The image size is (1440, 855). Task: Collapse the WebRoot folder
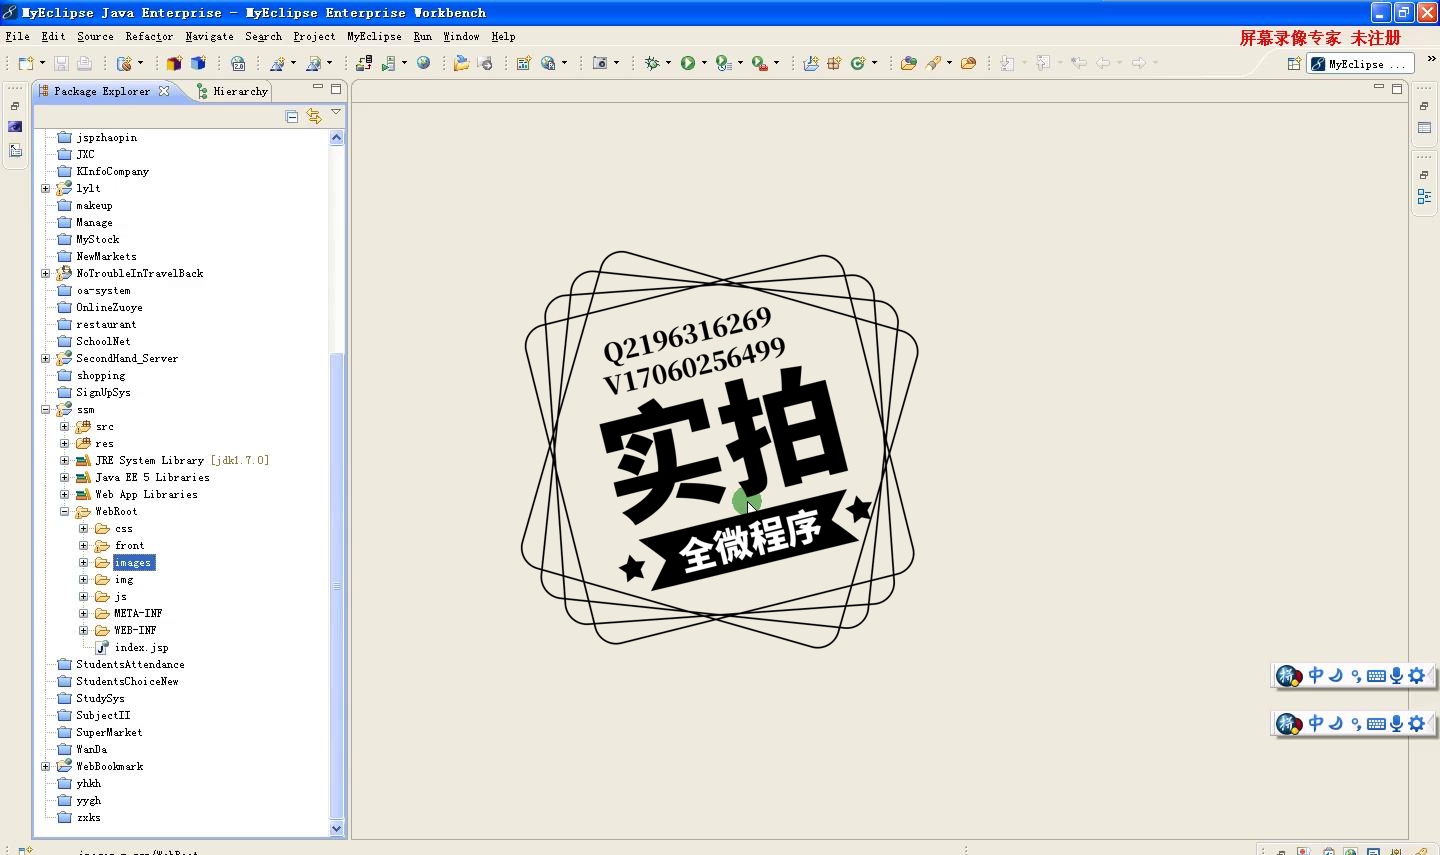(65, 512)
